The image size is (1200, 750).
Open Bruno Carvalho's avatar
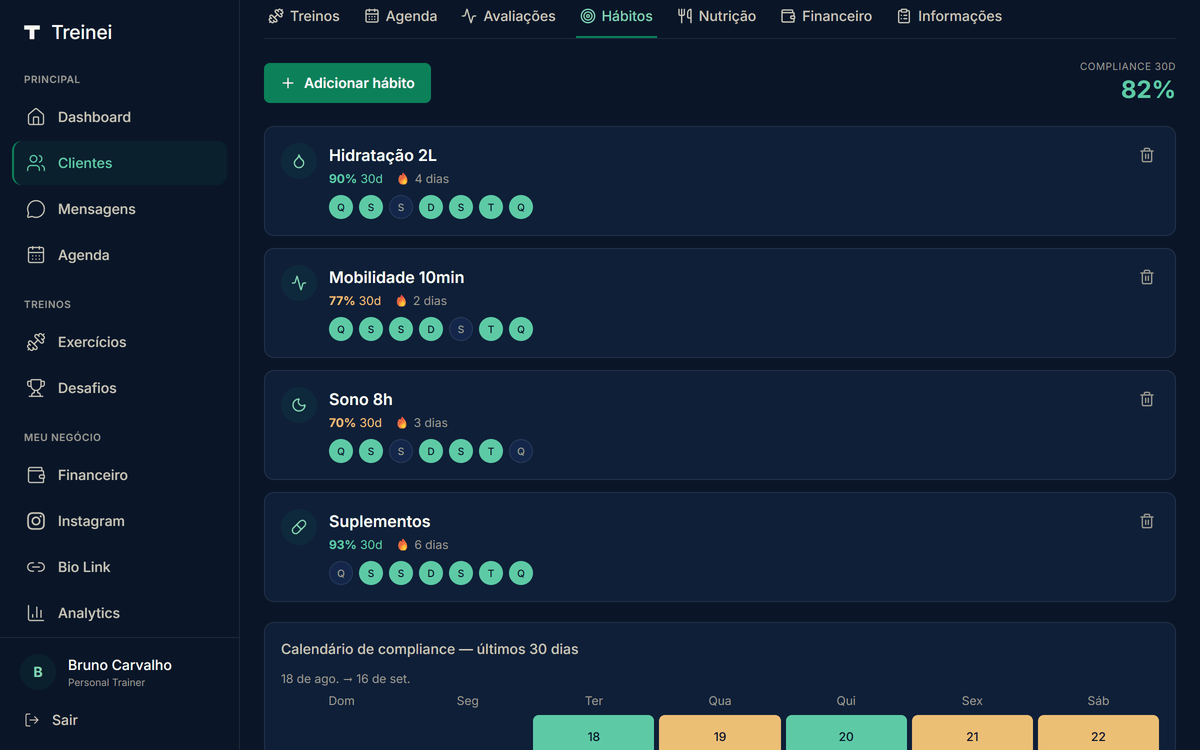(38, 672)
